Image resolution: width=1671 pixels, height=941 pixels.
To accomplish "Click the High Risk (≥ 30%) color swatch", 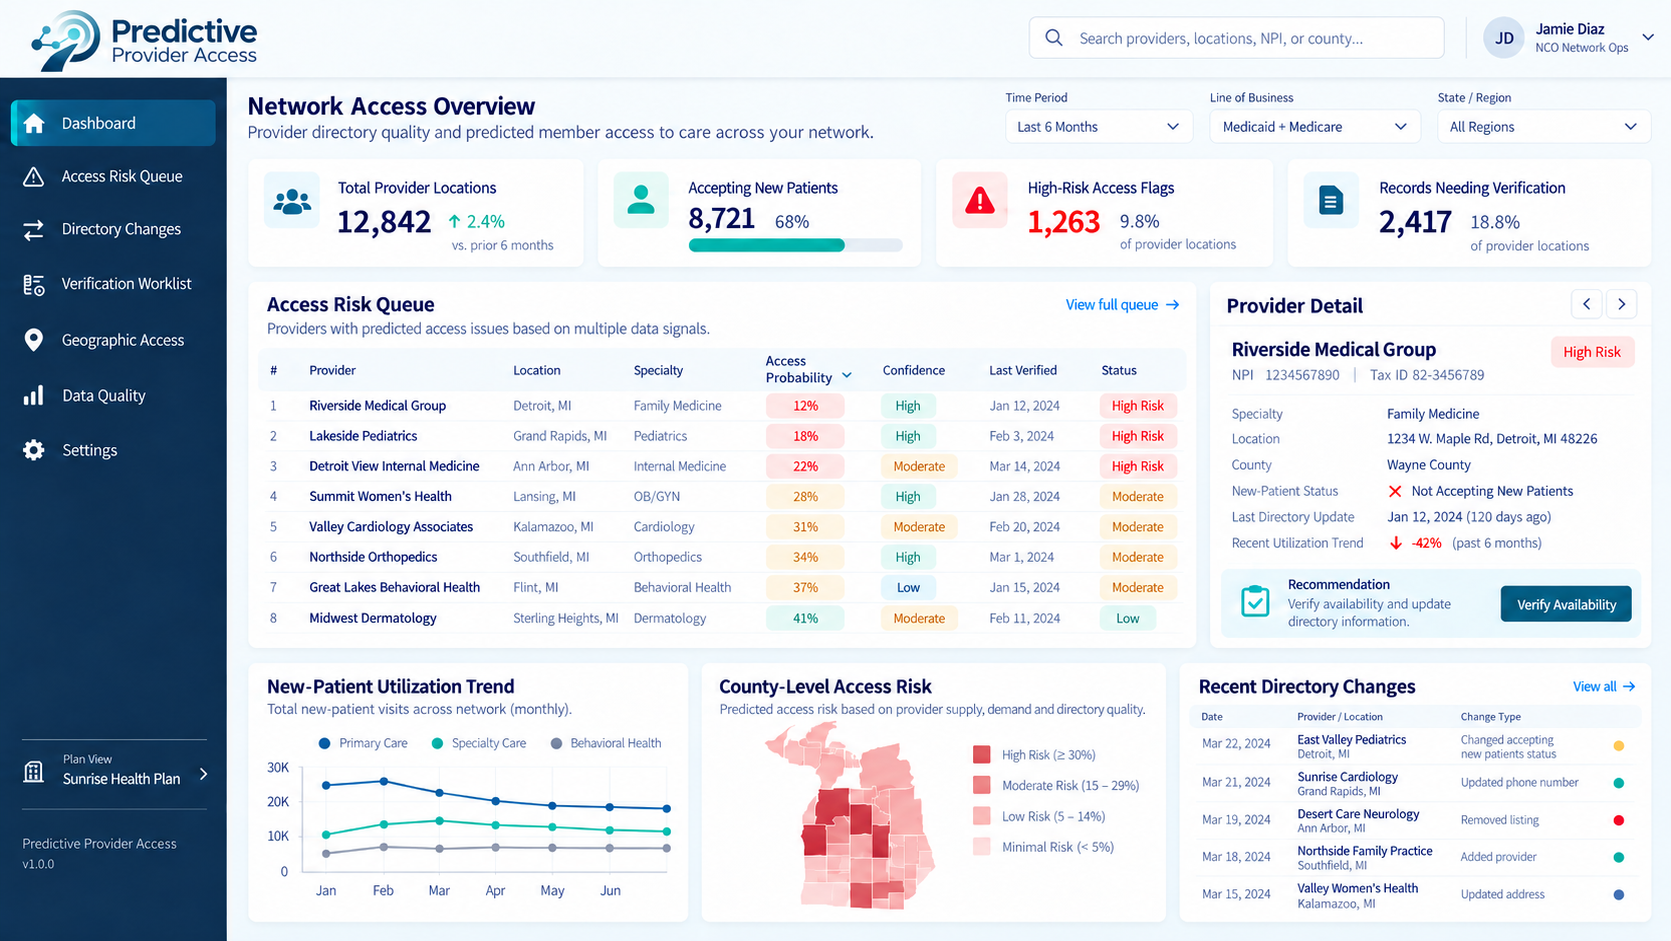I will [x=982, y=755].
